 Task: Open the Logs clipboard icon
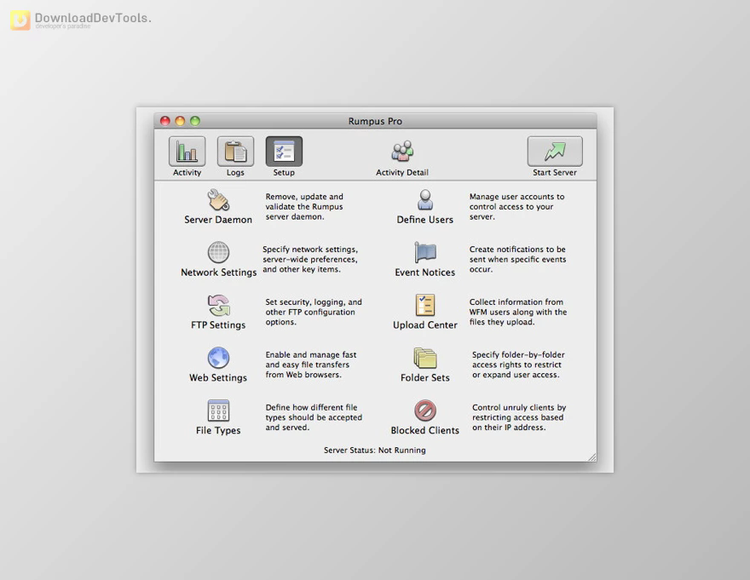pos(235,151)
